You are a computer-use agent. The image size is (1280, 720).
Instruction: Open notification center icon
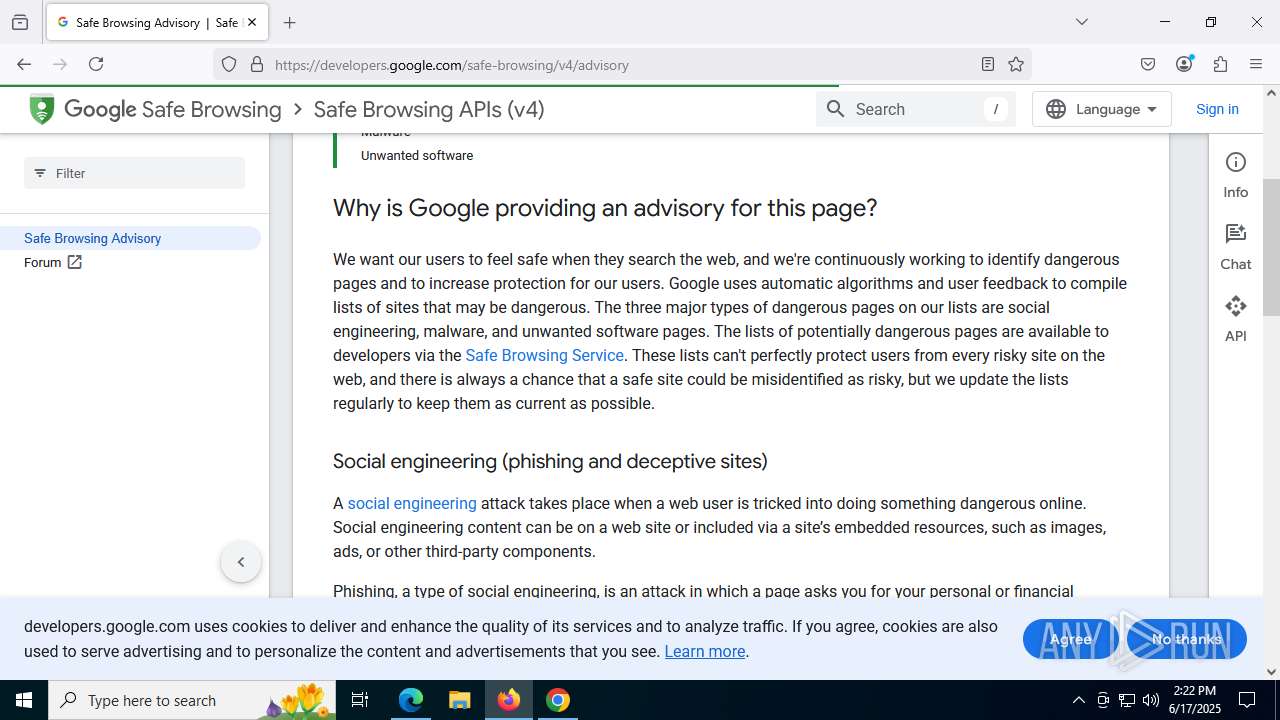[x=1247, y=700]
